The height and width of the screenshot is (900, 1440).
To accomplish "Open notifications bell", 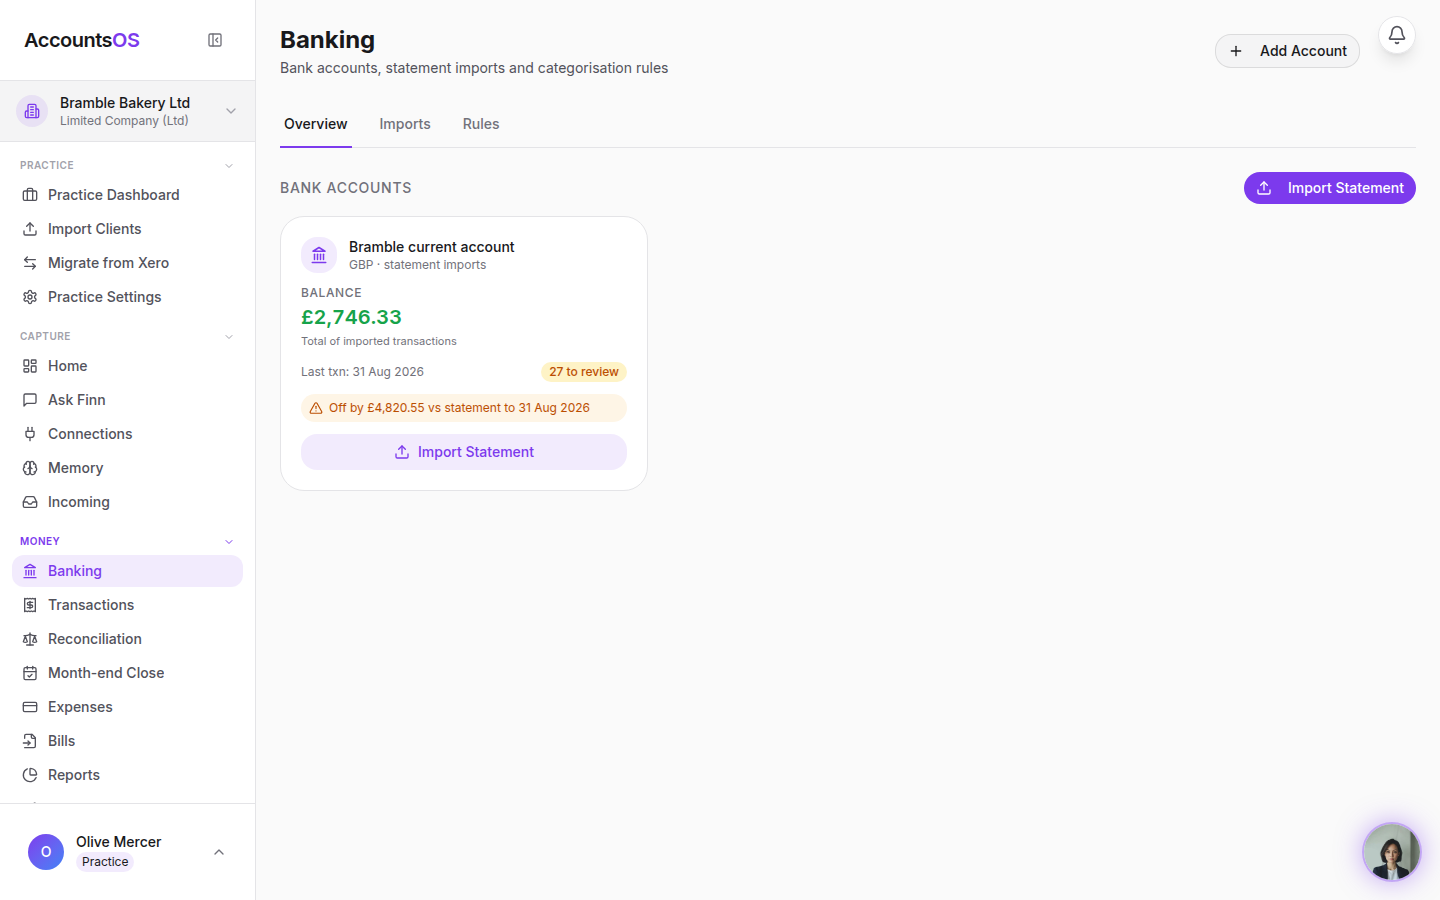I will 1397,35.
